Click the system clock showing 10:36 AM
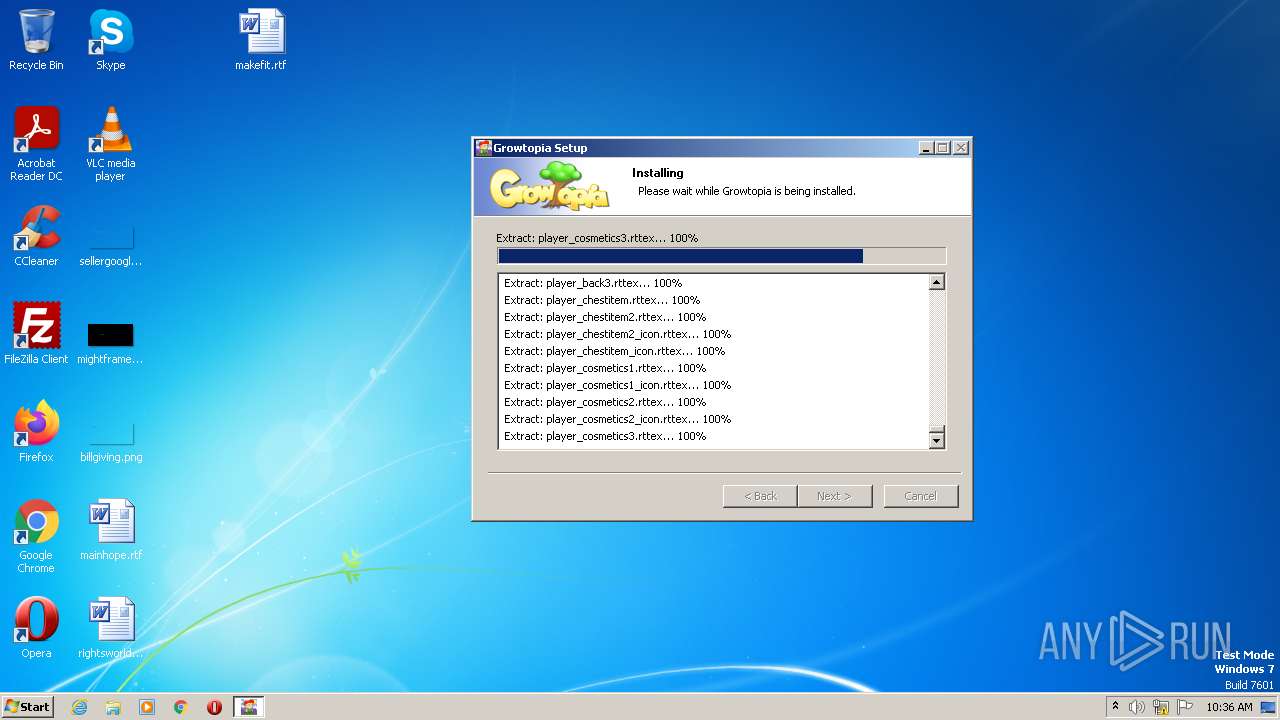1280x720 pixels. coord(1229,707)
